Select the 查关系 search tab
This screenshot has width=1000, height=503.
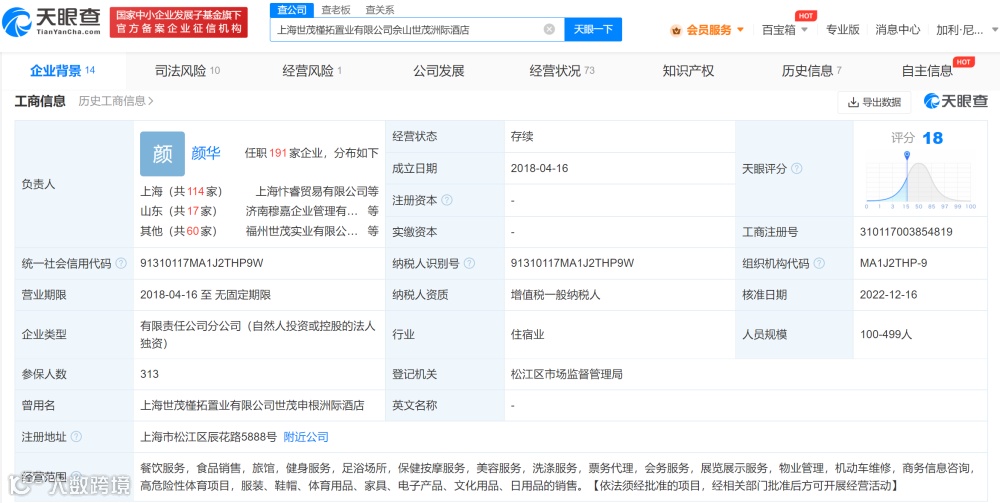[379, 10]
